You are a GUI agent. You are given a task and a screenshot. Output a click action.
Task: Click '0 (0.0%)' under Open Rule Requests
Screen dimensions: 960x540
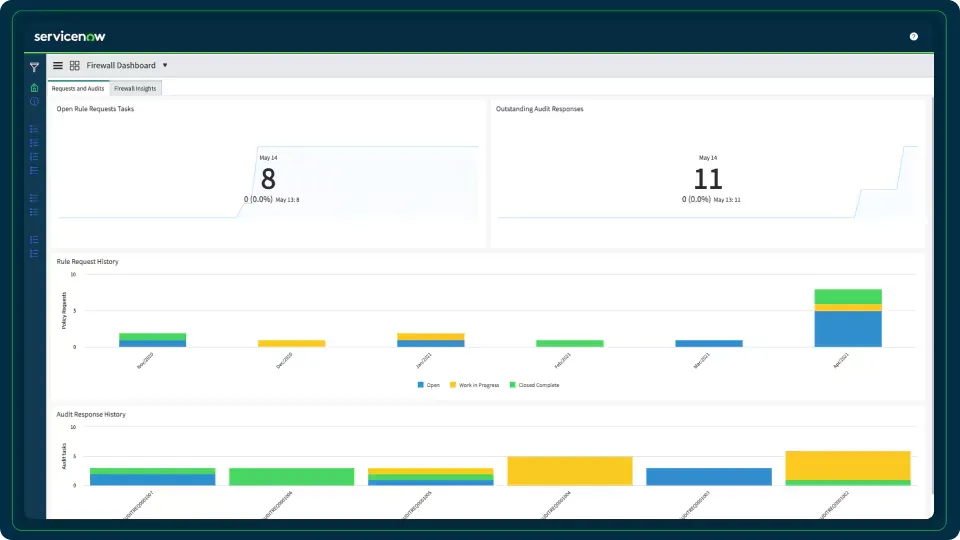258,200
